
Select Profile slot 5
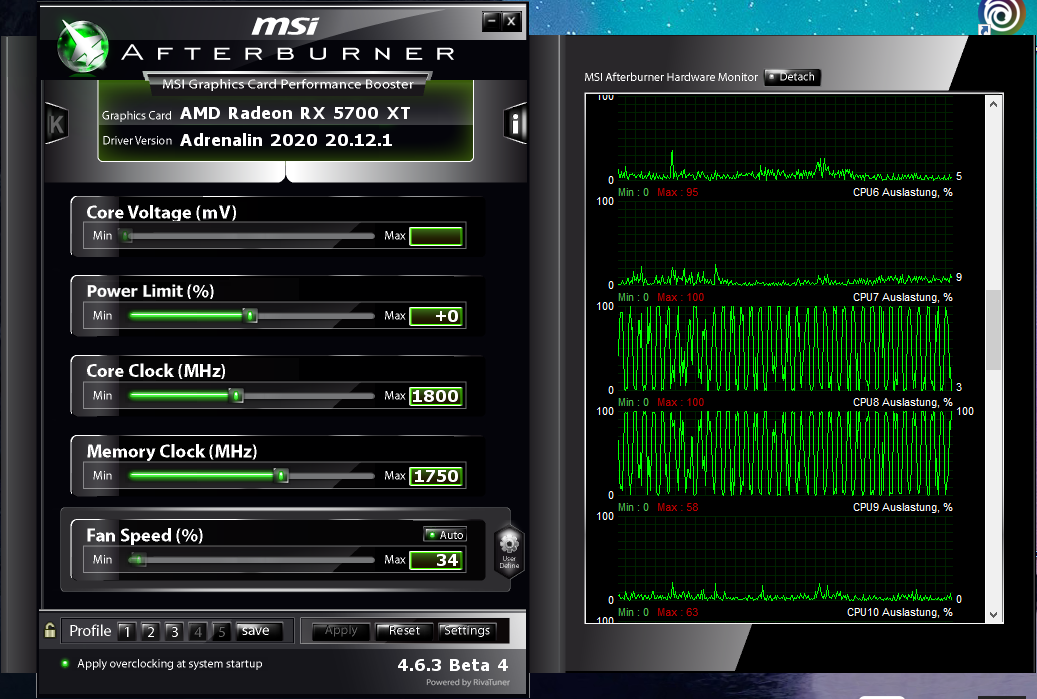(222, 632)
